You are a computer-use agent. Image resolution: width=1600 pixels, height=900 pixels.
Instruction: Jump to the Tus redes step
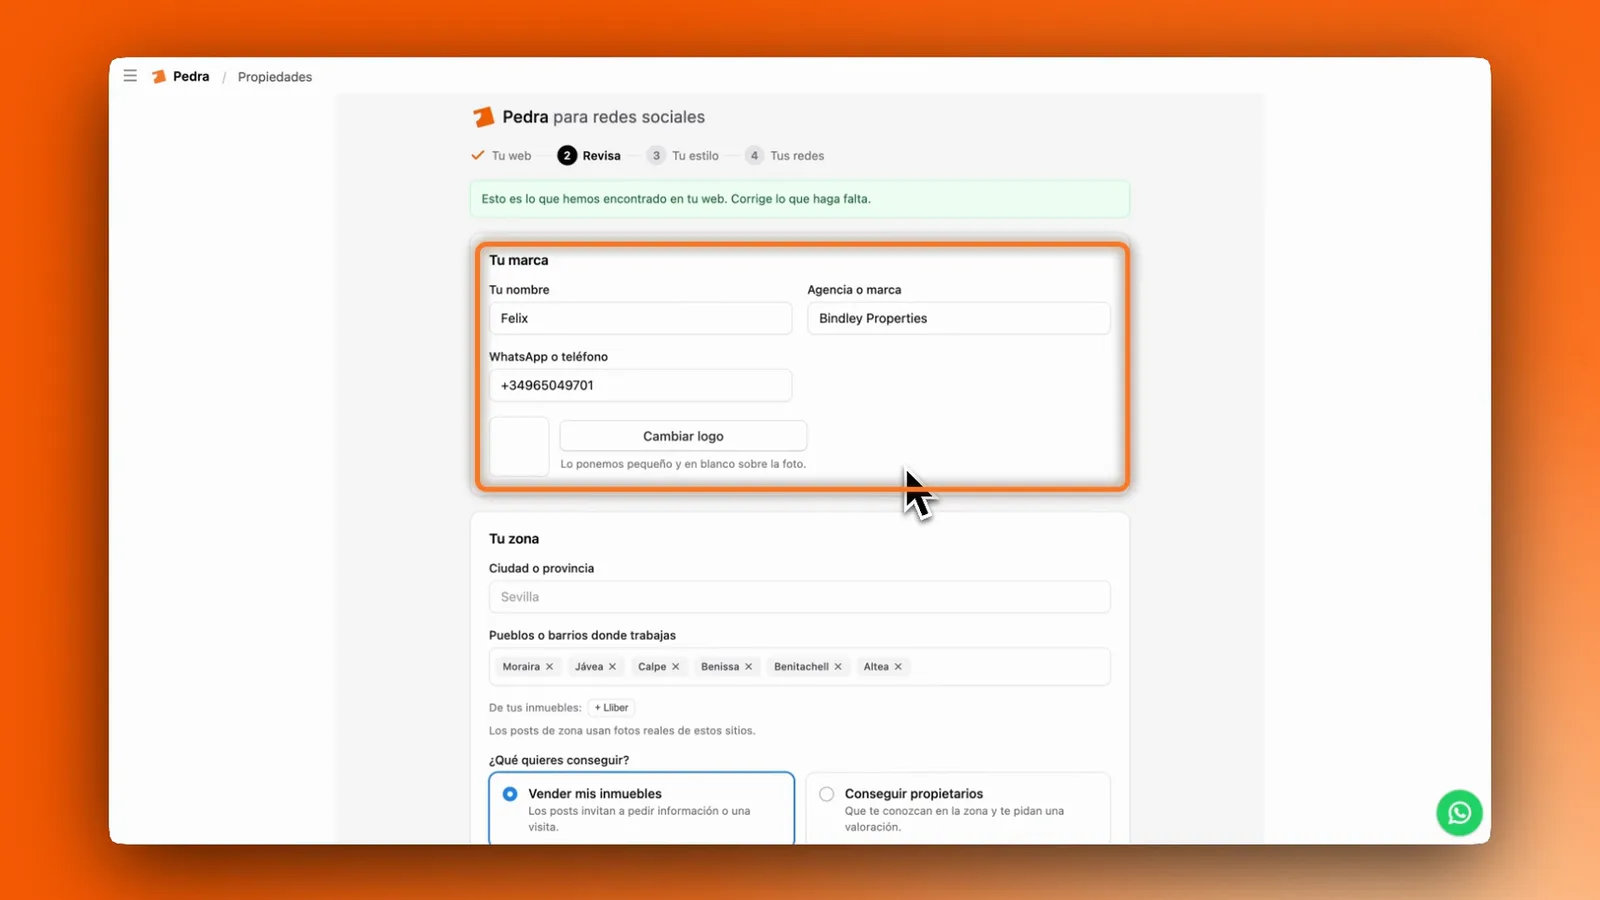pyautogui.click(x=785, y=156)
